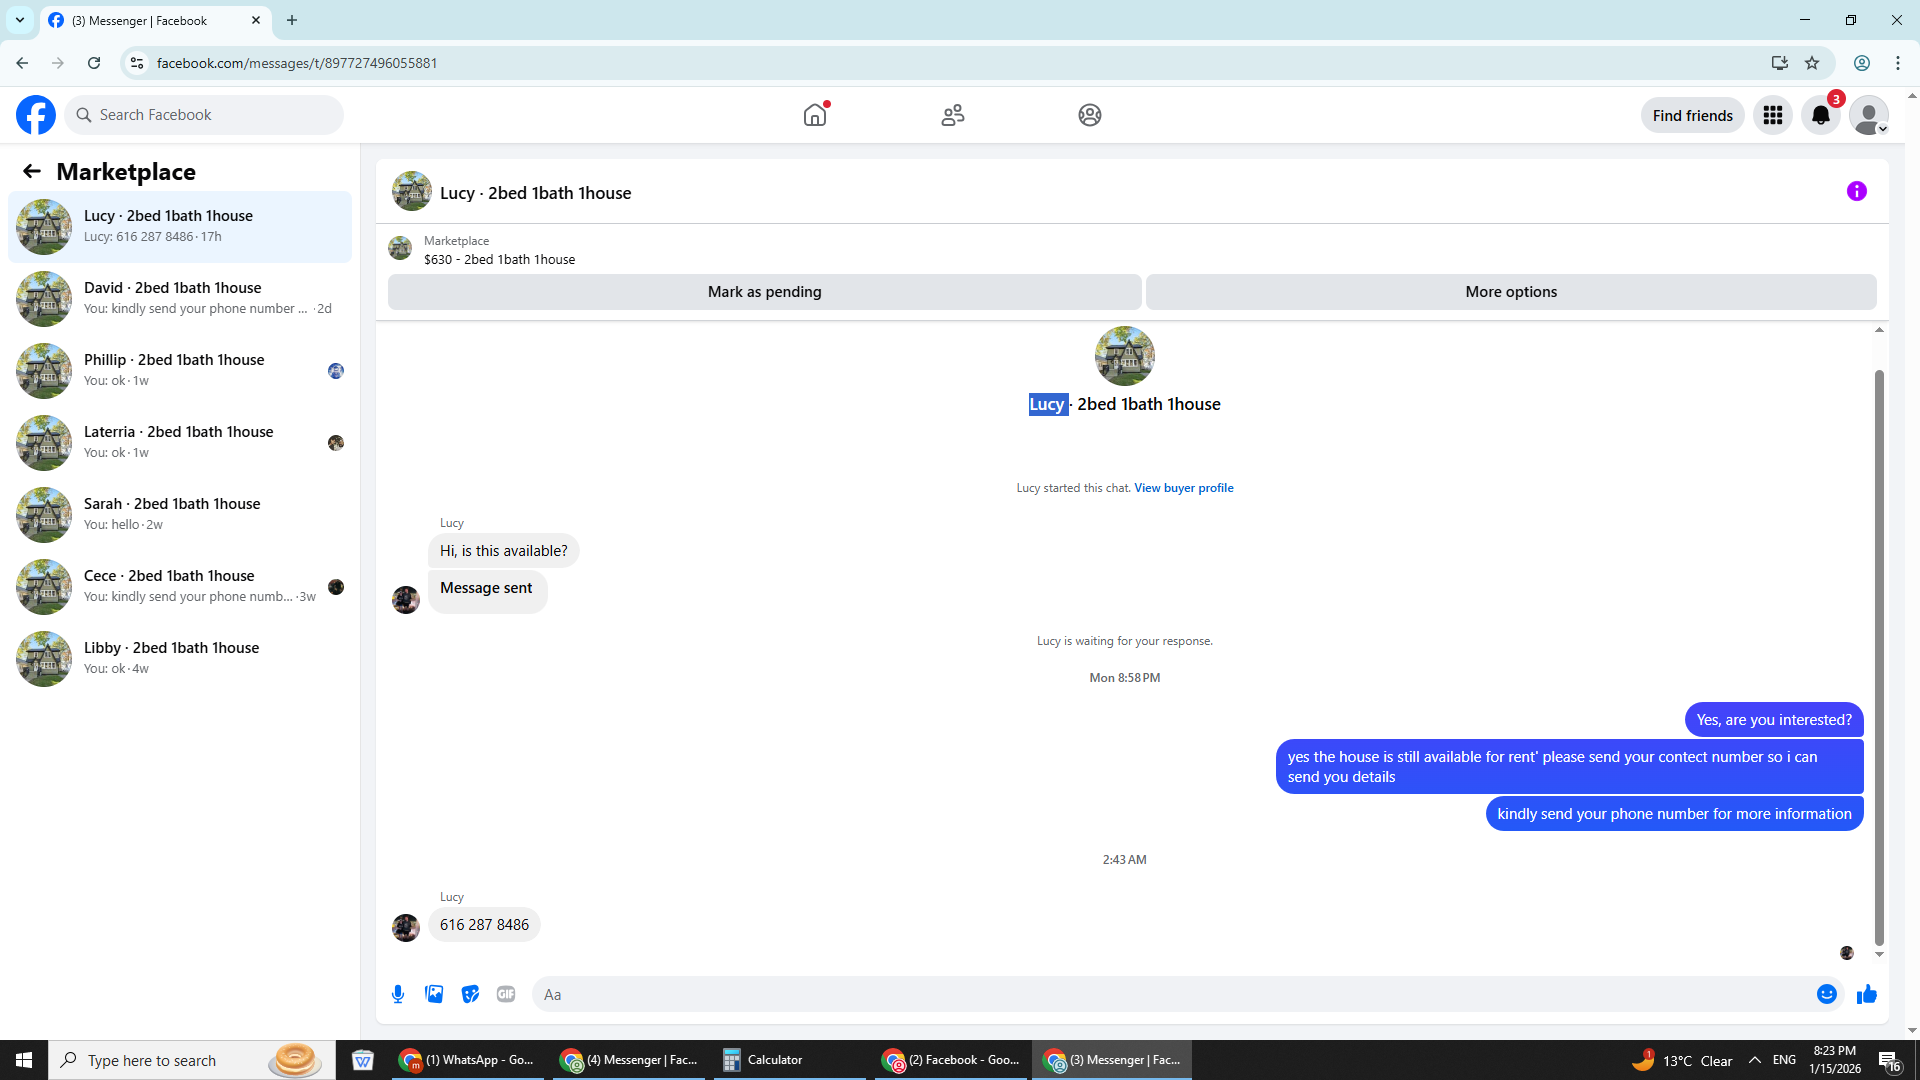Screen dimensions: 1920x1080
Task: Open David's 2bed 1bath 1house conversation
Action: tap(180, 298)
